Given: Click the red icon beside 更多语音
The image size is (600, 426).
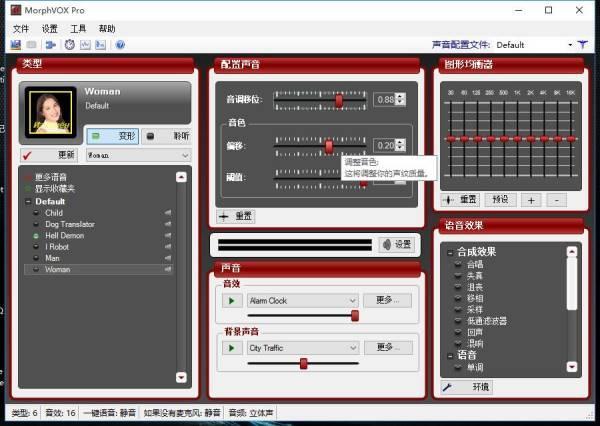Looking at the screenshot, I should click(28, 177).
